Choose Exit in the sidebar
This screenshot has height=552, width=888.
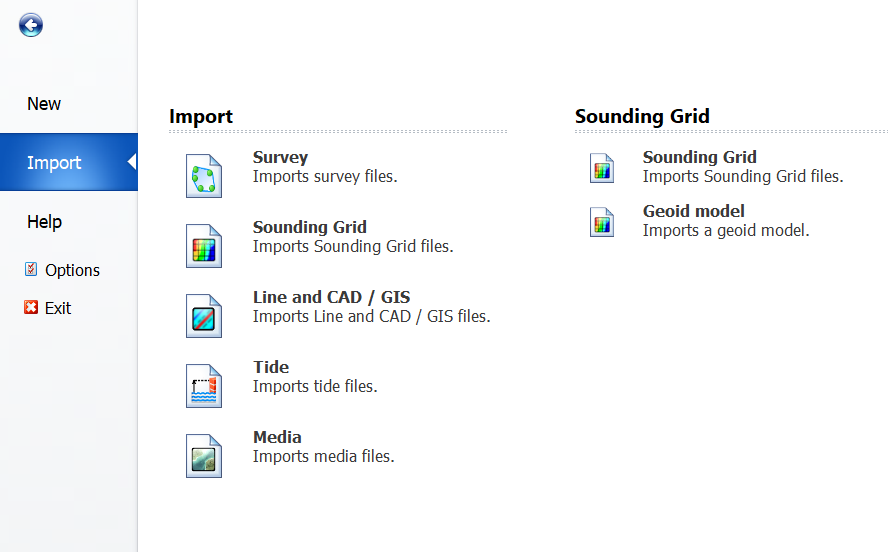coord(58,308)
